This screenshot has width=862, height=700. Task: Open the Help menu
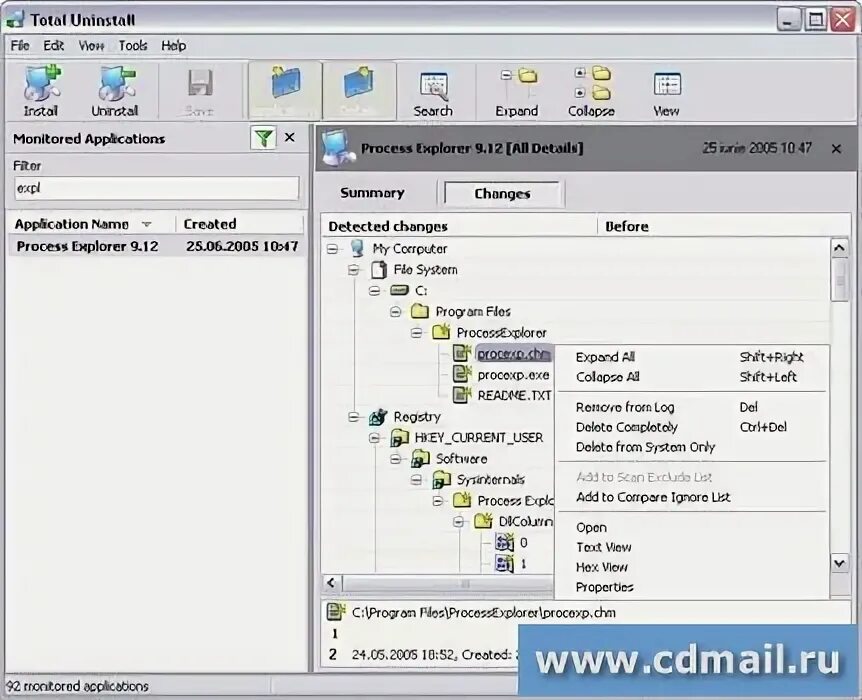click(x=174, y=46)
